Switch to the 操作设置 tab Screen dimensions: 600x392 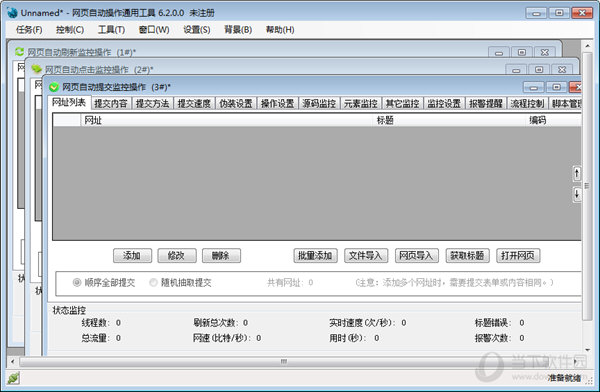pyautogui.click(x=277, y=103)
